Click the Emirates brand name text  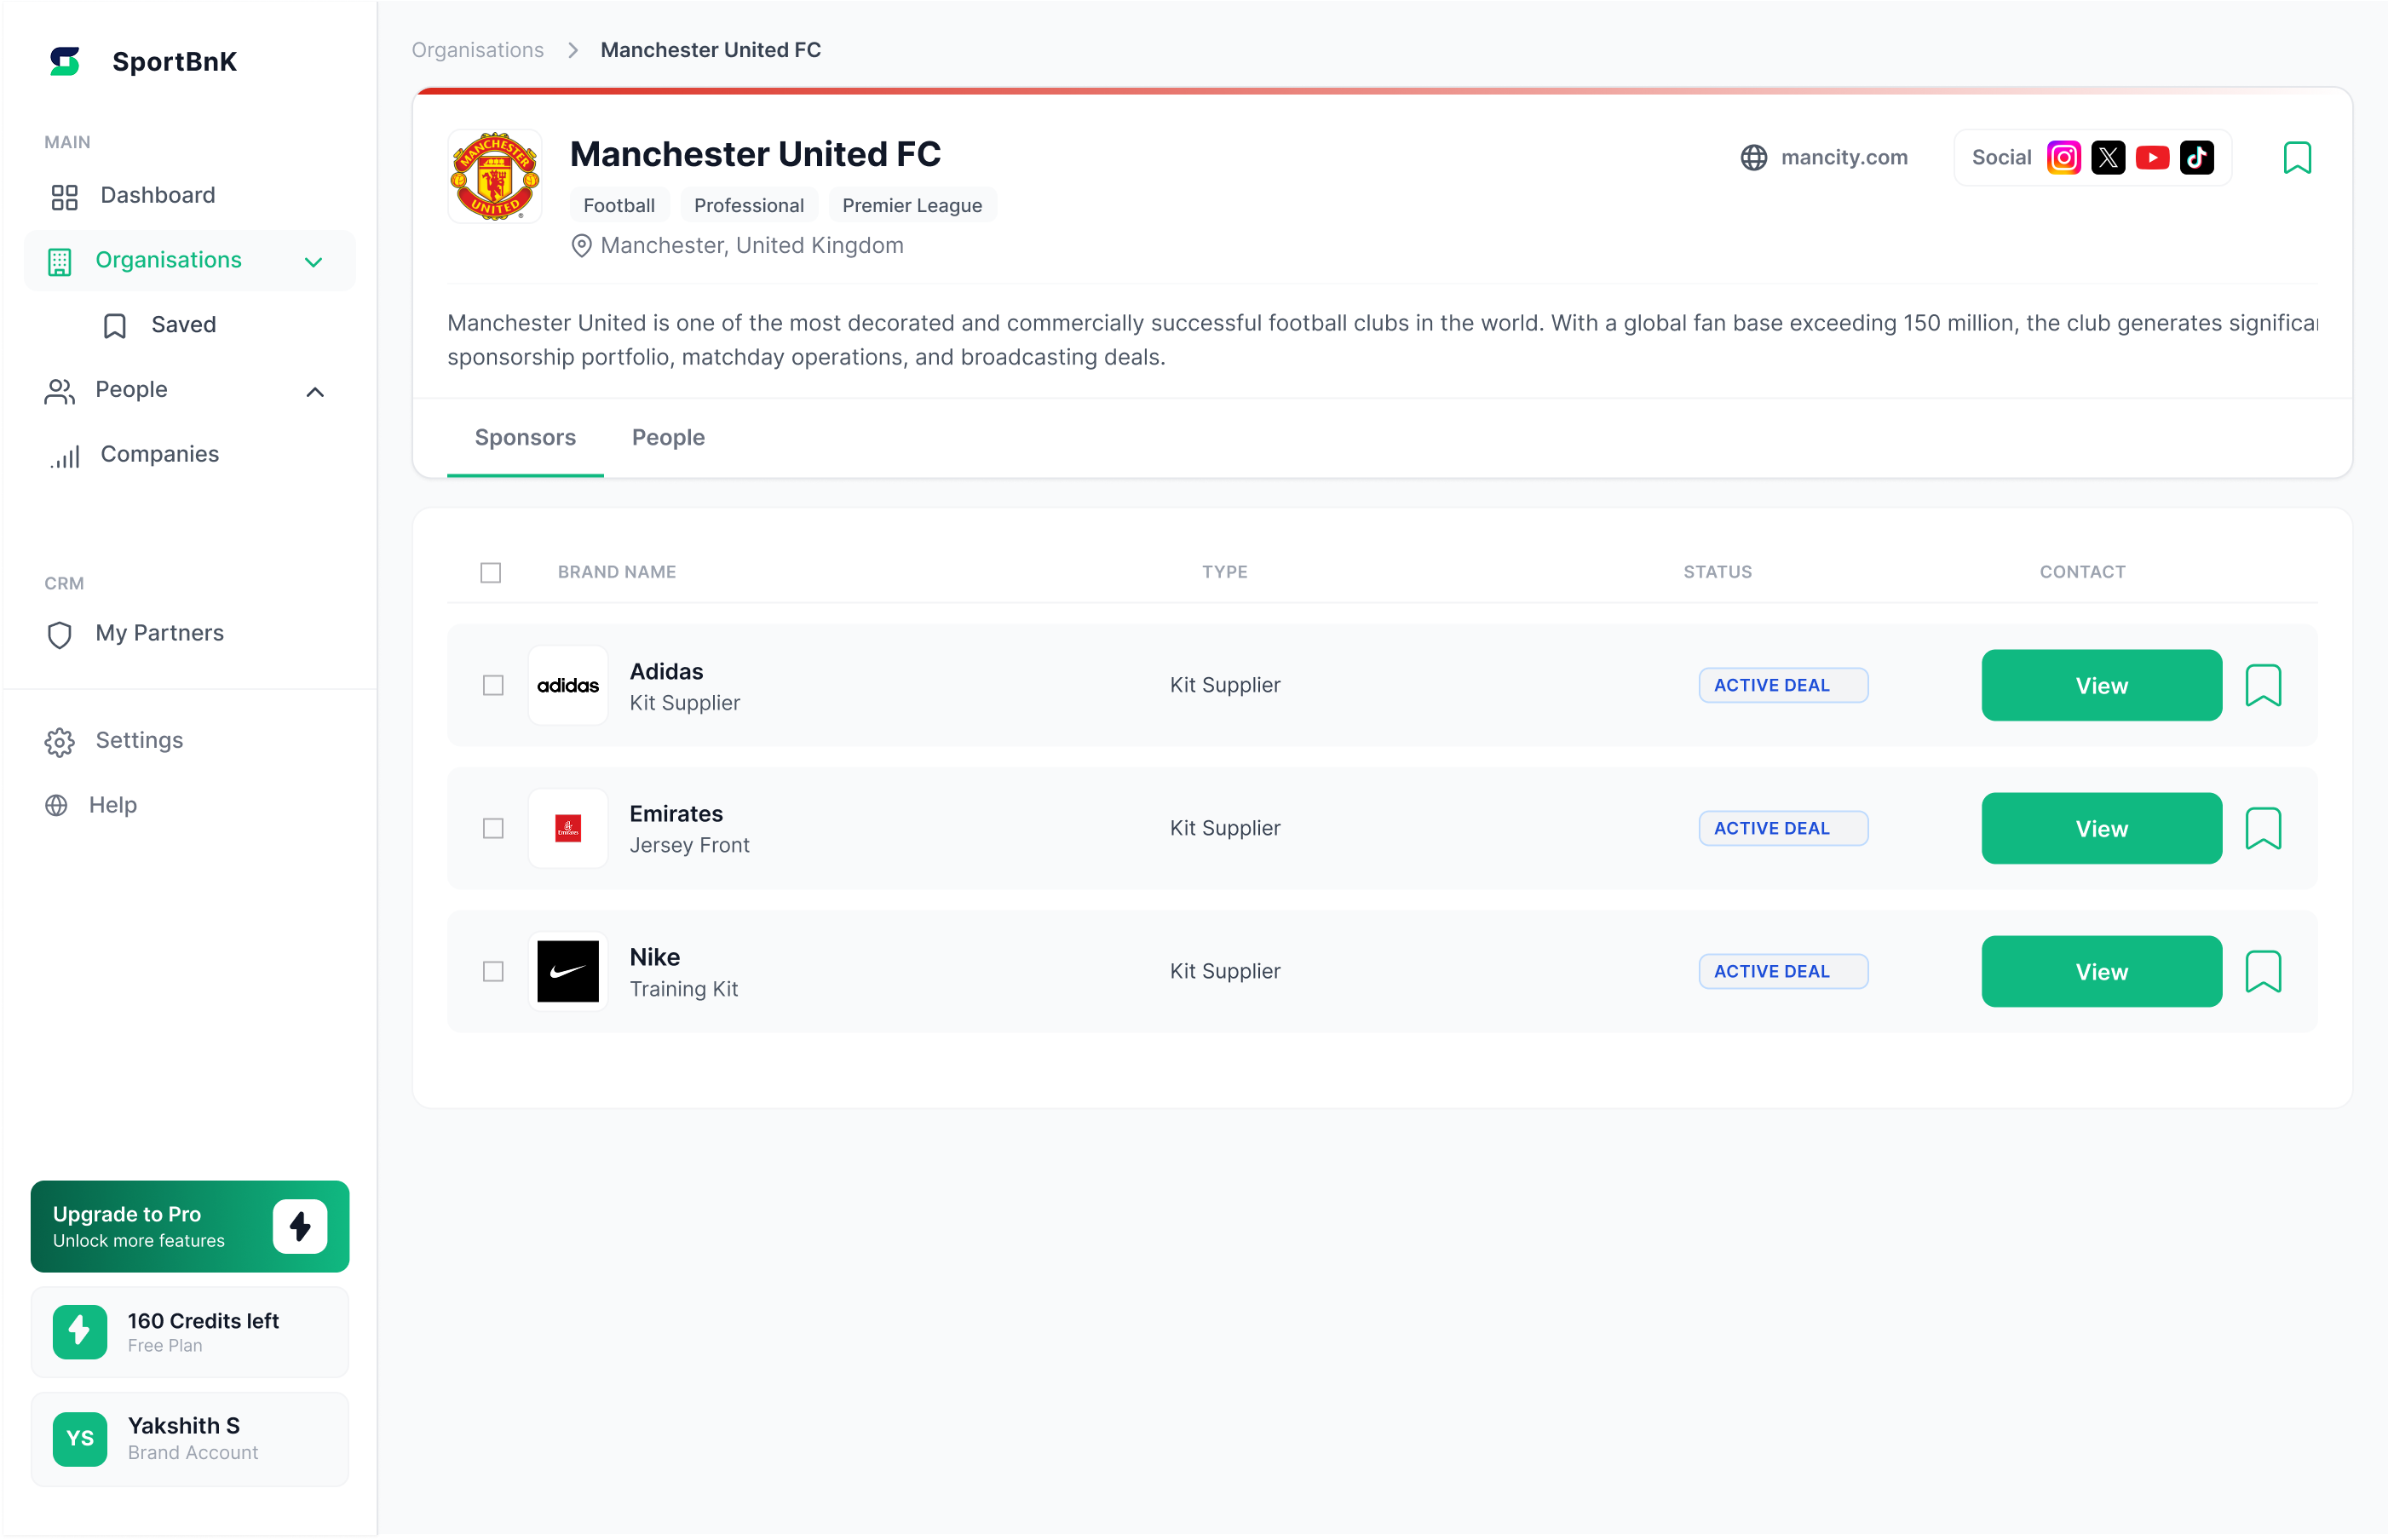pyautogui.click(x=676, y=815)
